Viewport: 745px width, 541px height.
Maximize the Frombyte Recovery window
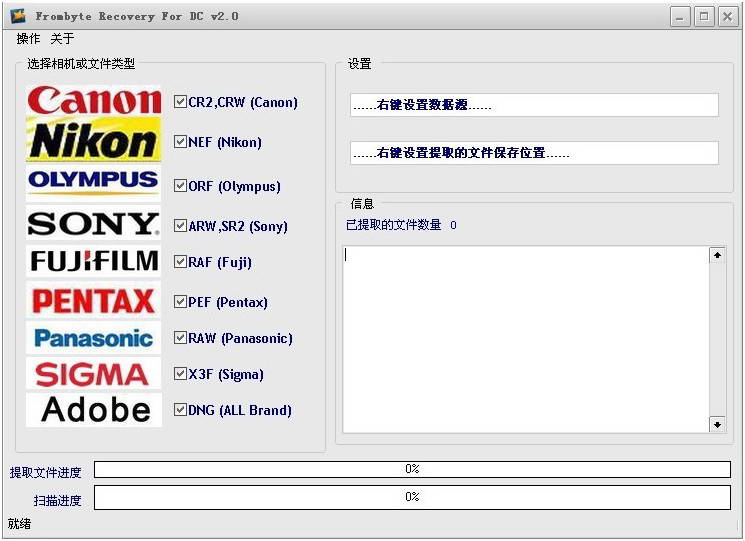[x=704, y=17]
